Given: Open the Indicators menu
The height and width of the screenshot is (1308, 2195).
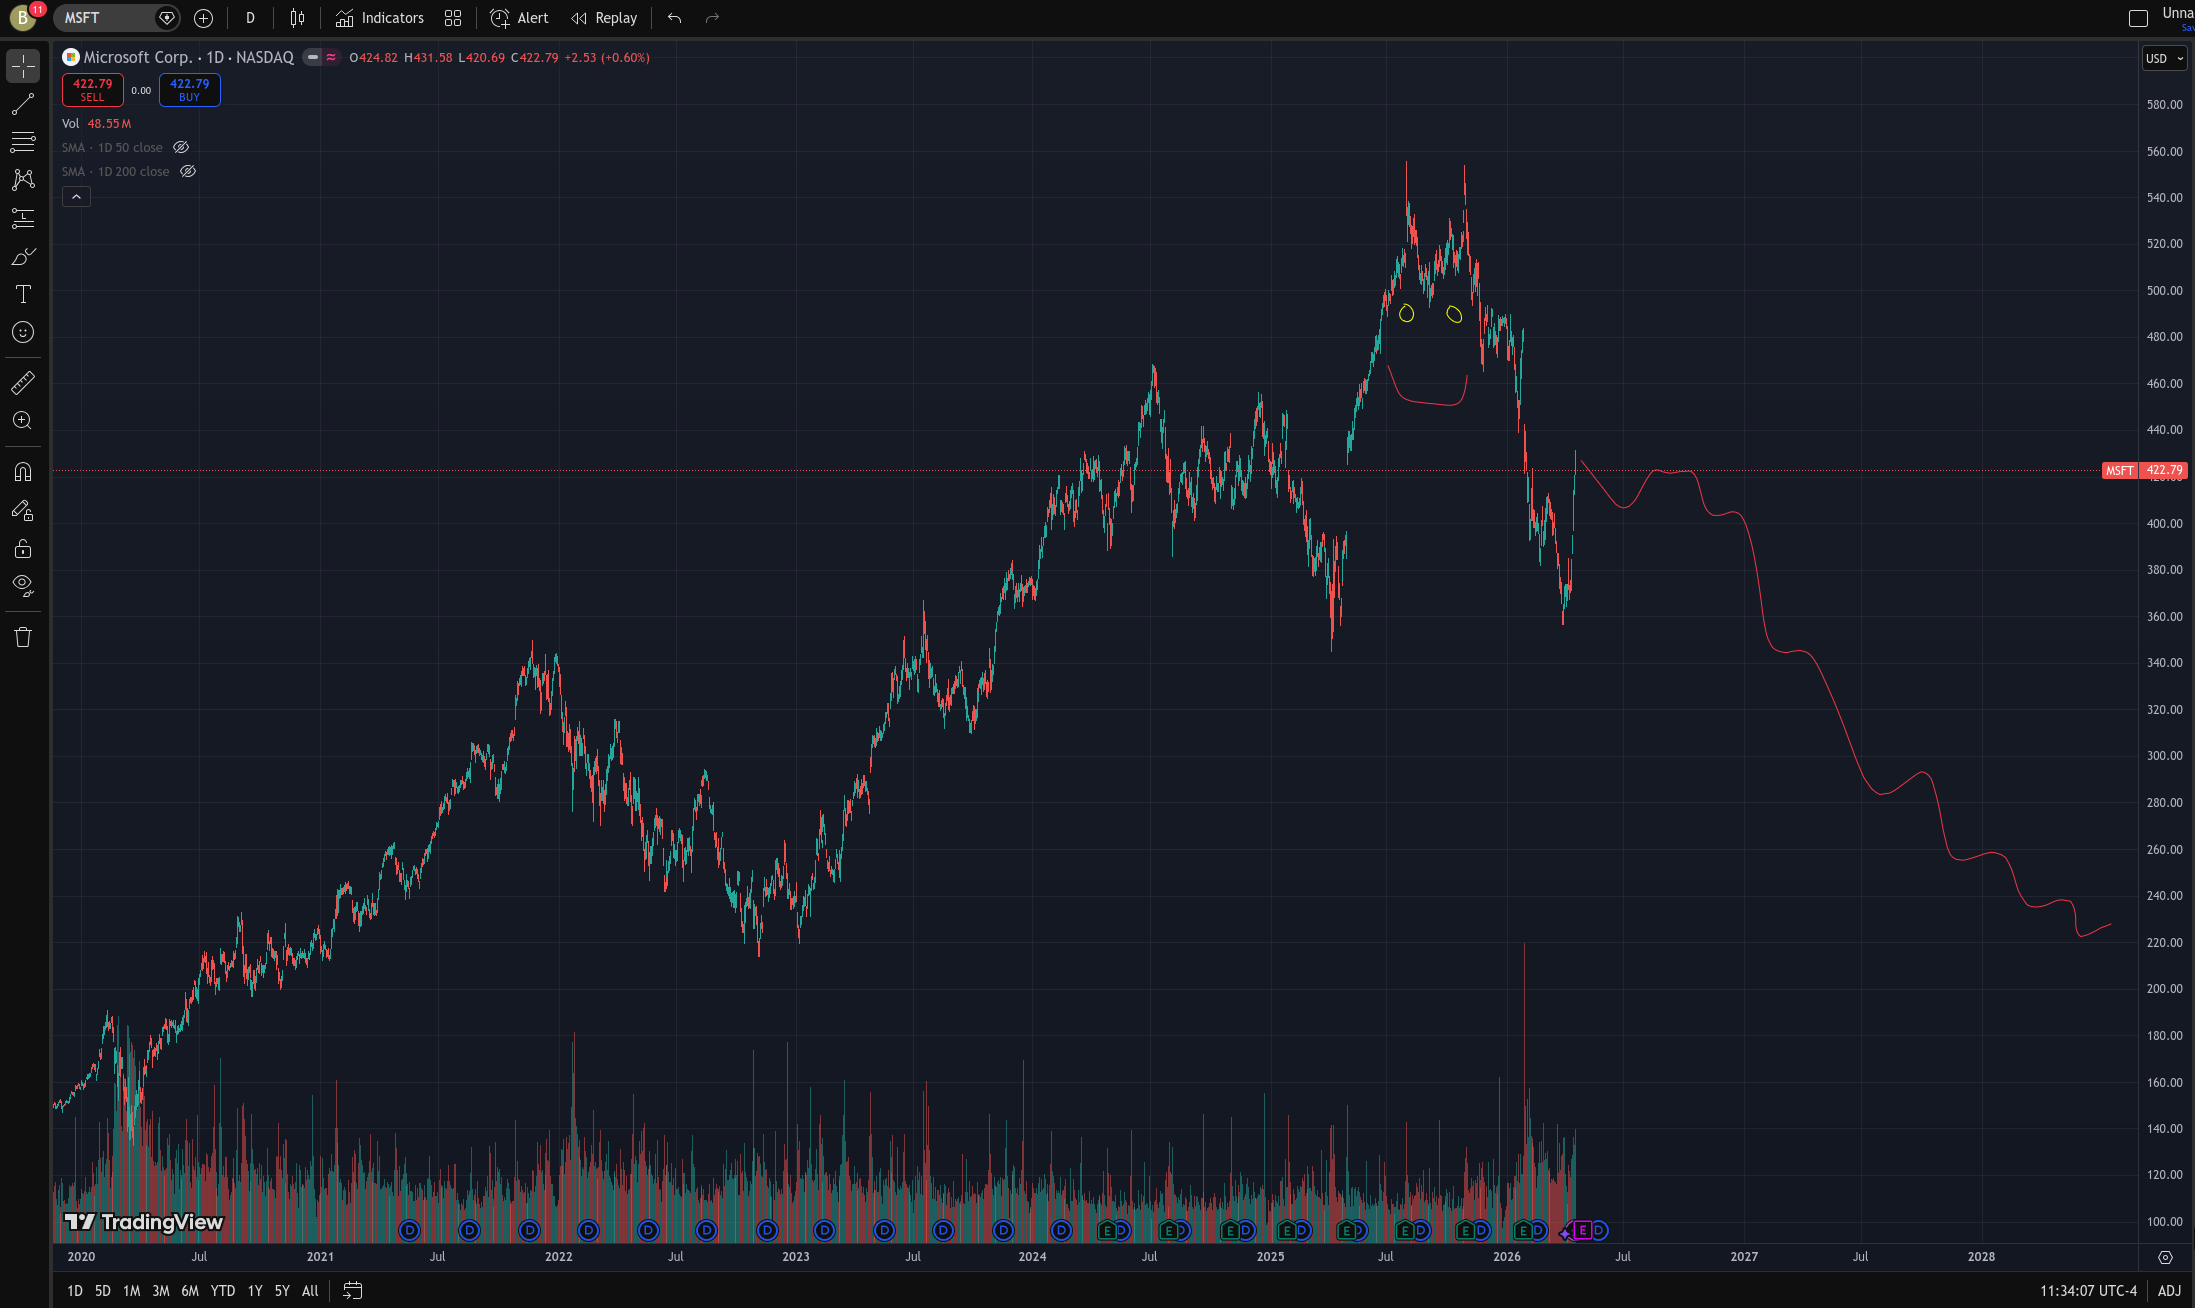Looking at the screenshot, I should 380,18.
